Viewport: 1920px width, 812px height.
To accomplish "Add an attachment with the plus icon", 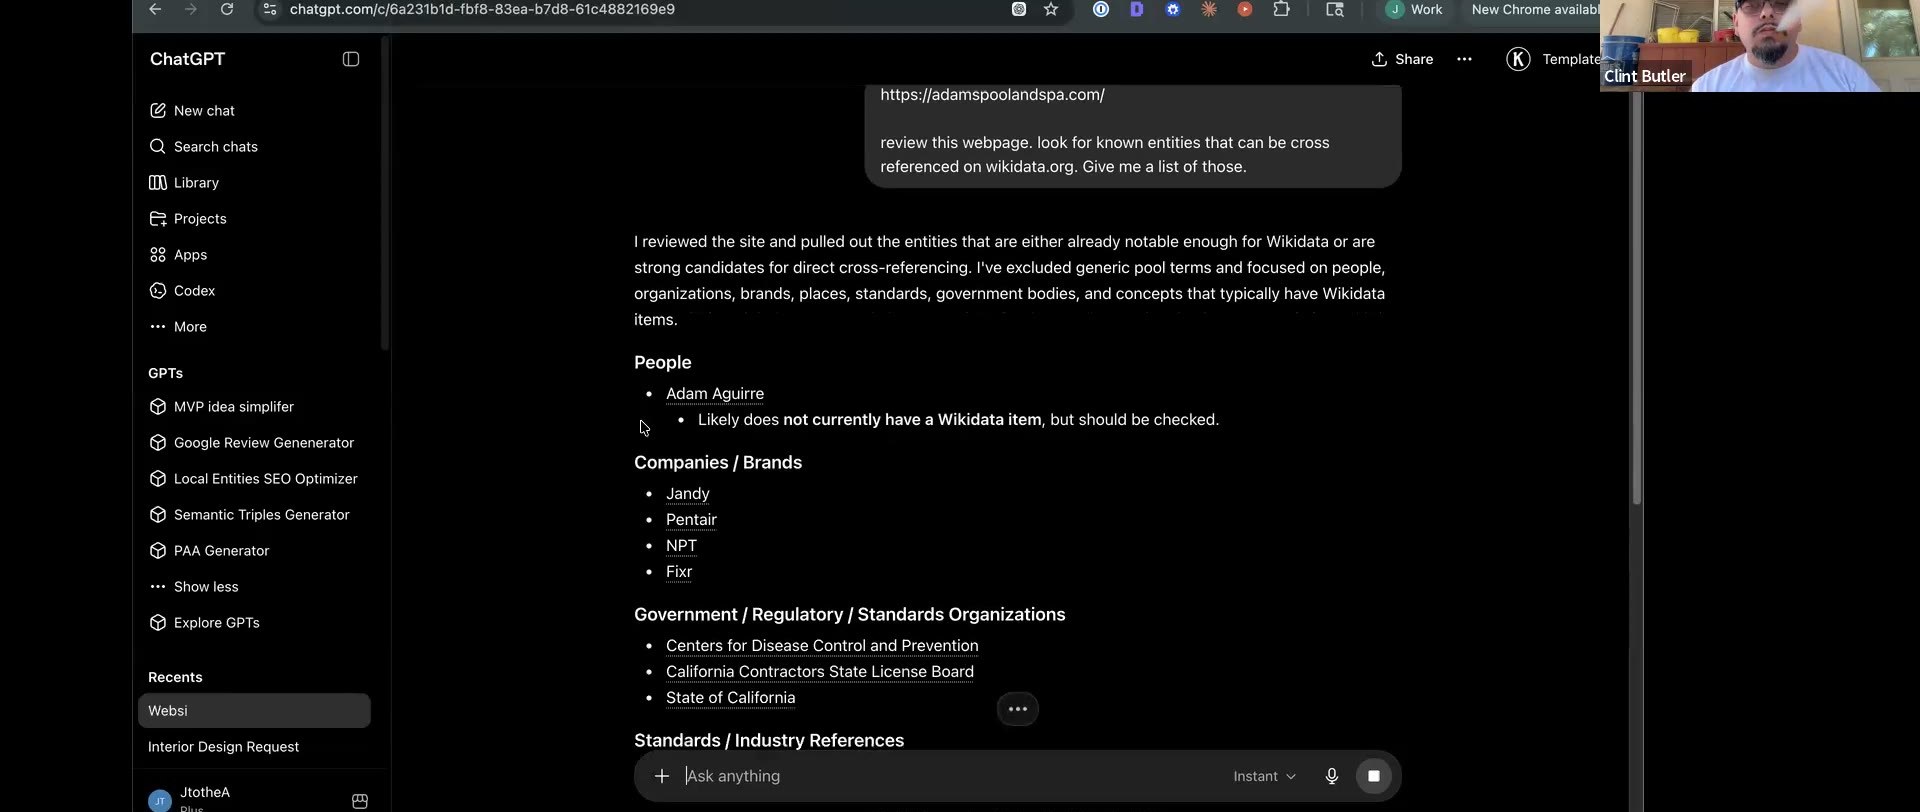I will 661,776.
